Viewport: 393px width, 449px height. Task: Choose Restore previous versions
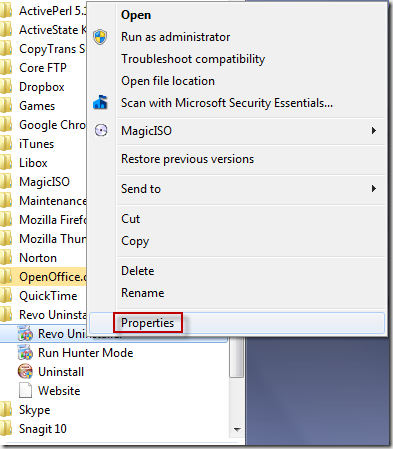(187, 159)
